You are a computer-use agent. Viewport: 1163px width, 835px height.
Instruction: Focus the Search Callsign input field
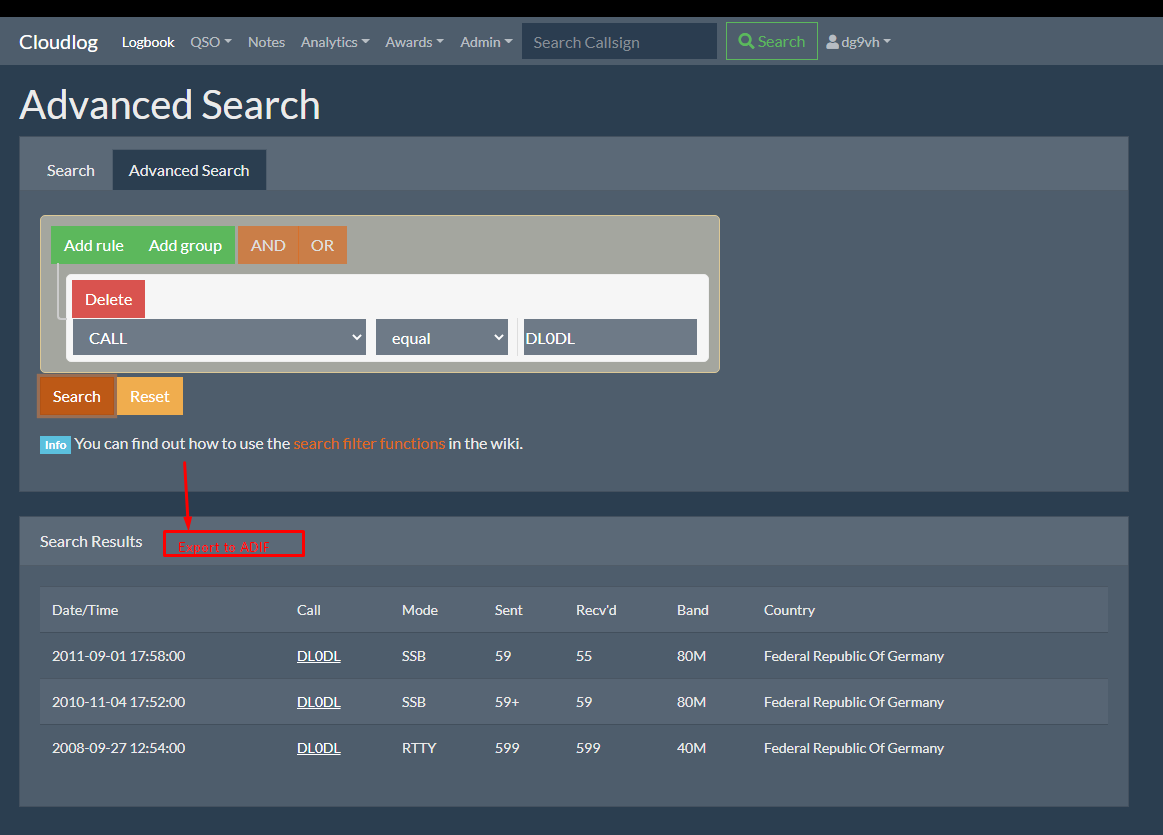pyautogui.click(x=619, y=42)
